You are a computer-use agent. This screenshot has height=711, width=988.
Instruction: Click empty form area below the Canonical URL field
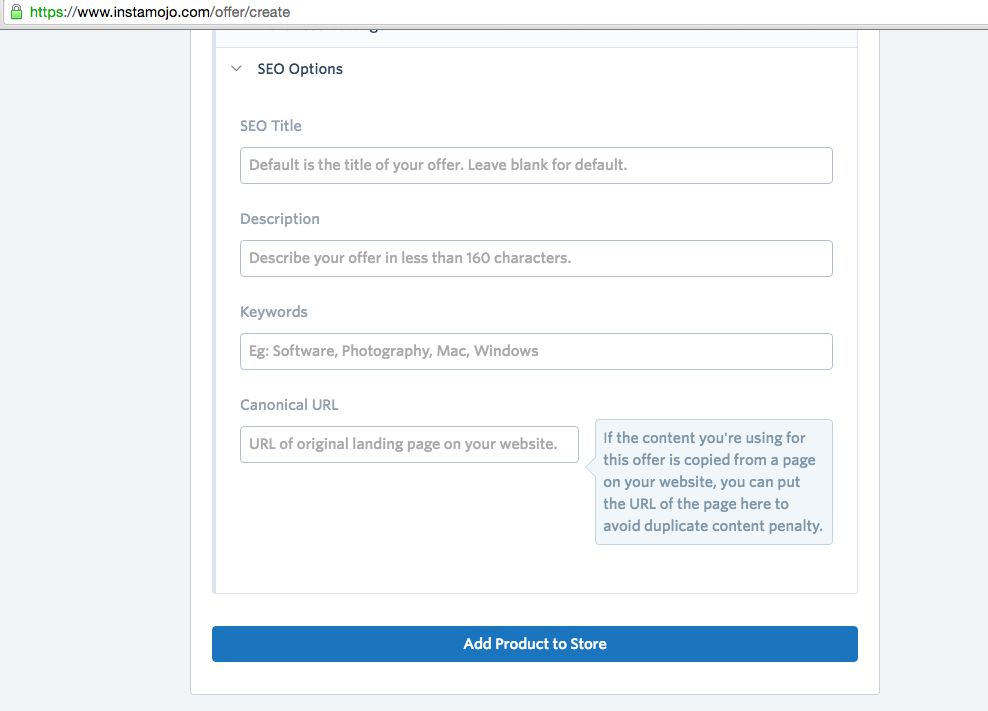pos(400,530)
